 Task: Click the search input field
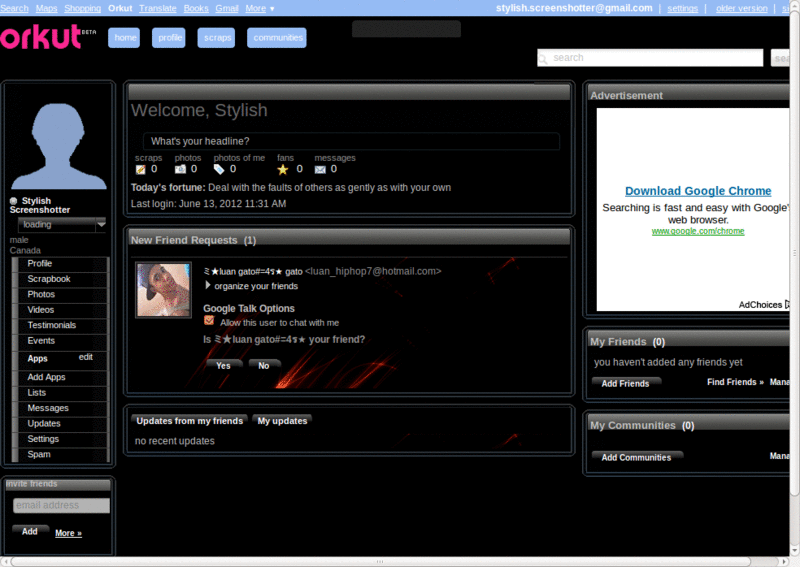(x=650, y=58)
